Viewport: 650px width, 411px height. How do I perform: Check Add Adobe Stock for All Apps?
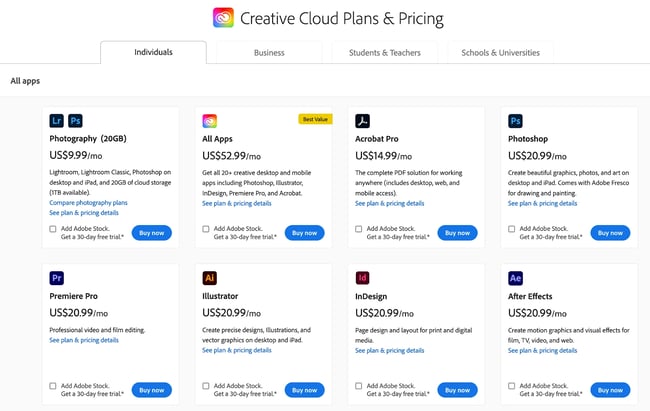click(x=206, y=229)
